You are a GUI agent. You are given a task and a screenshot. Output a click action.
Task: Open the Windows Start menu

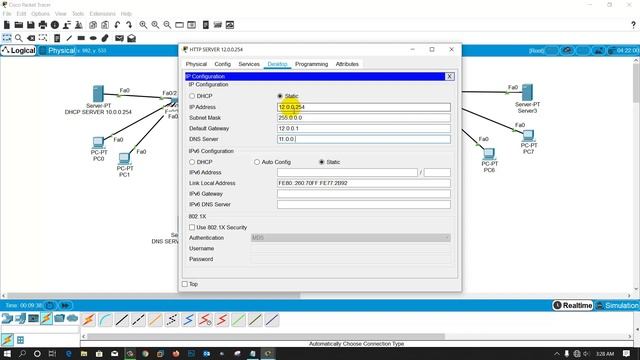[x=7, y=353]
